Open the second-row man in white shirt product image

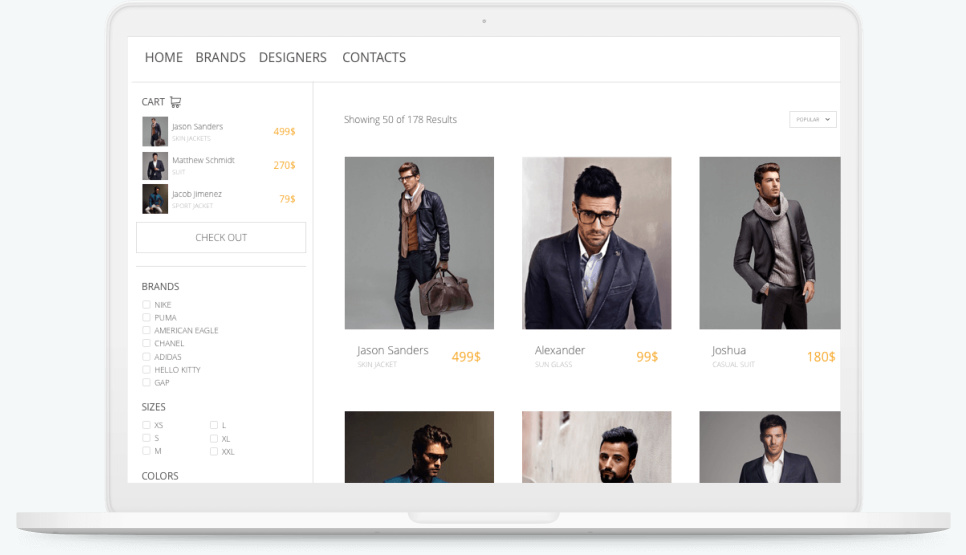coord(770,447)
